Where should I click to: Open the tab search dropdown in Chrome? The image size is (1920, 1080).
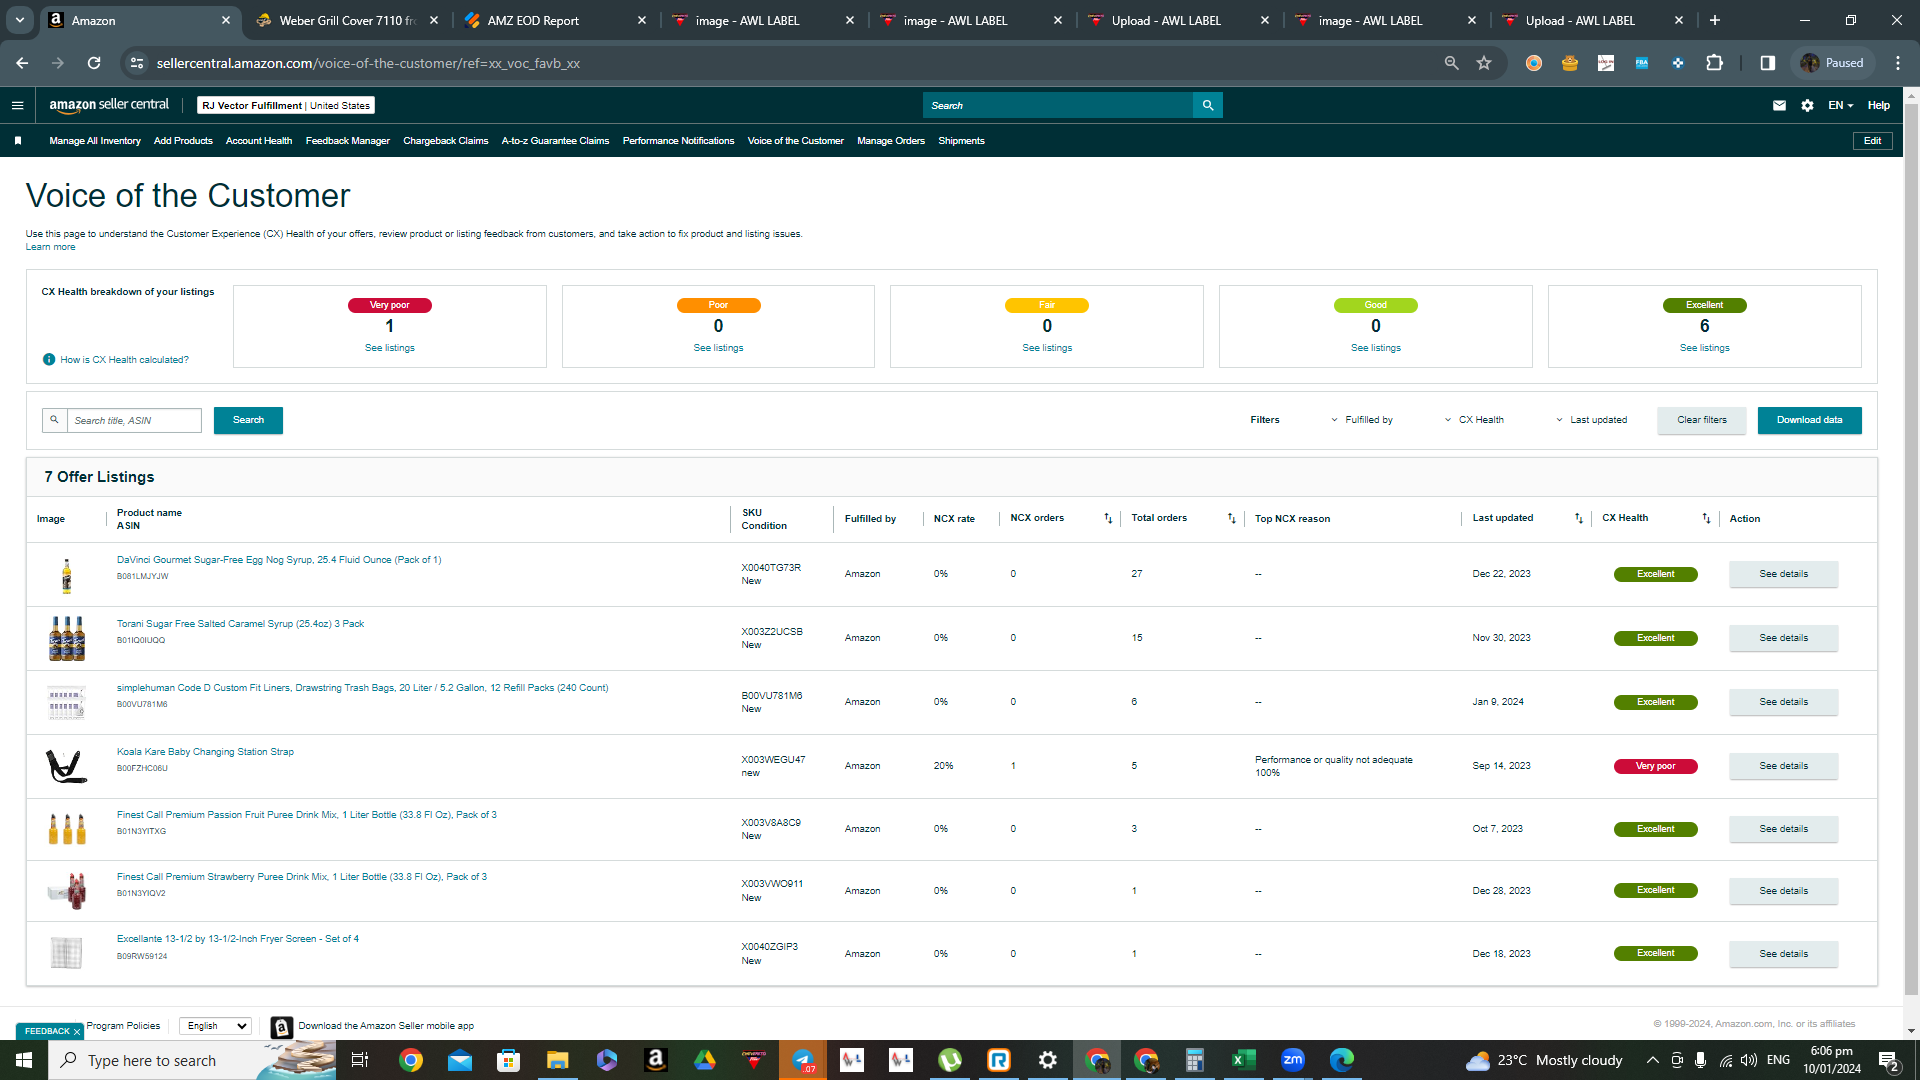coord(19,20)
